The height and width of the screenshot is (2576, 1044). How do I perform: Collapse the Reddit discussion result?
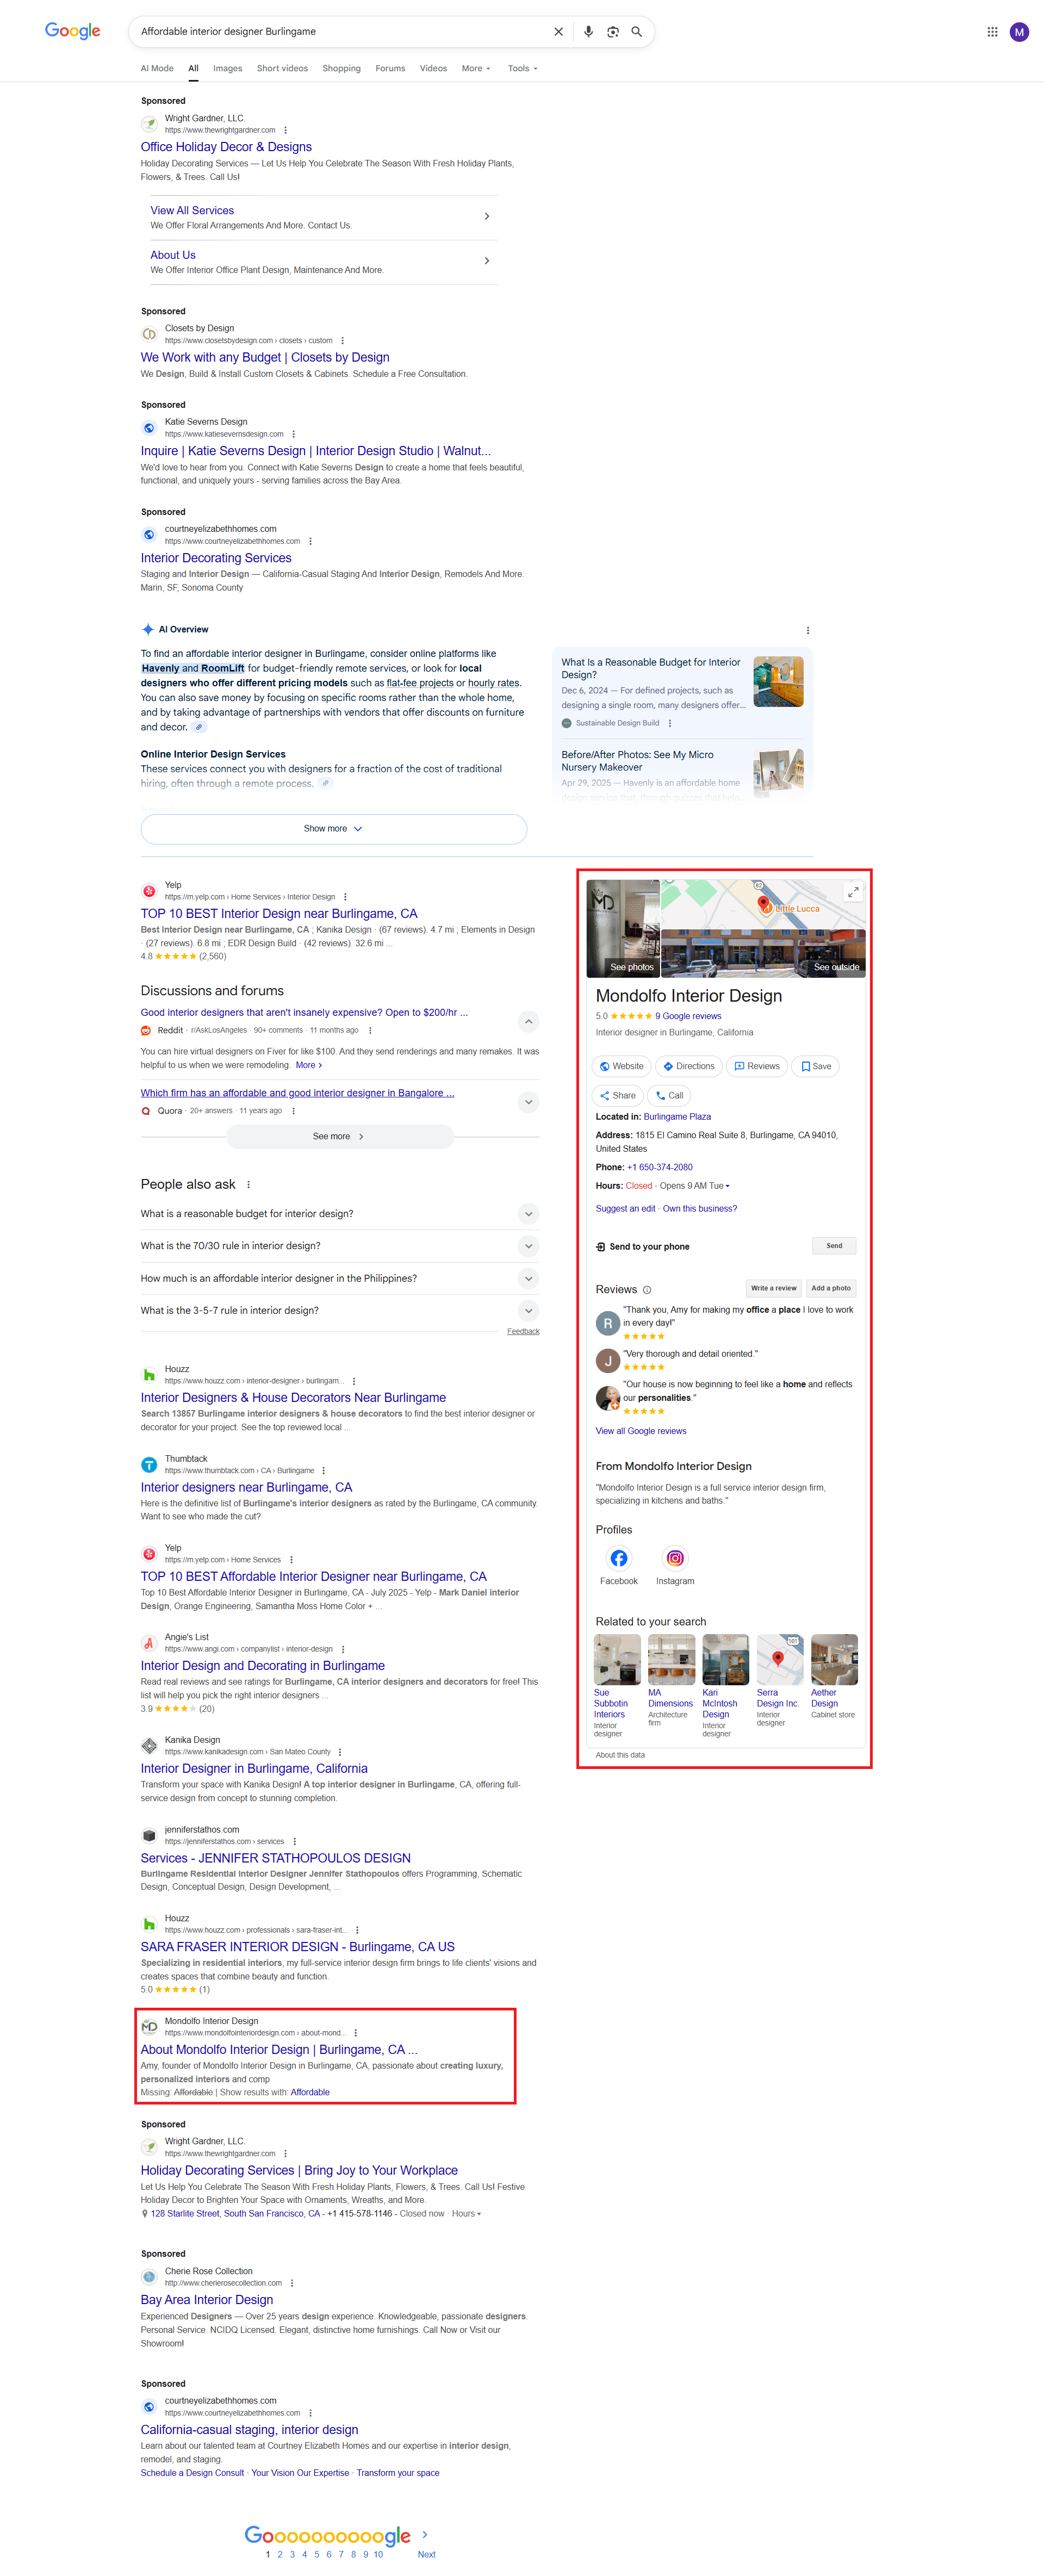click(529, 1021)
